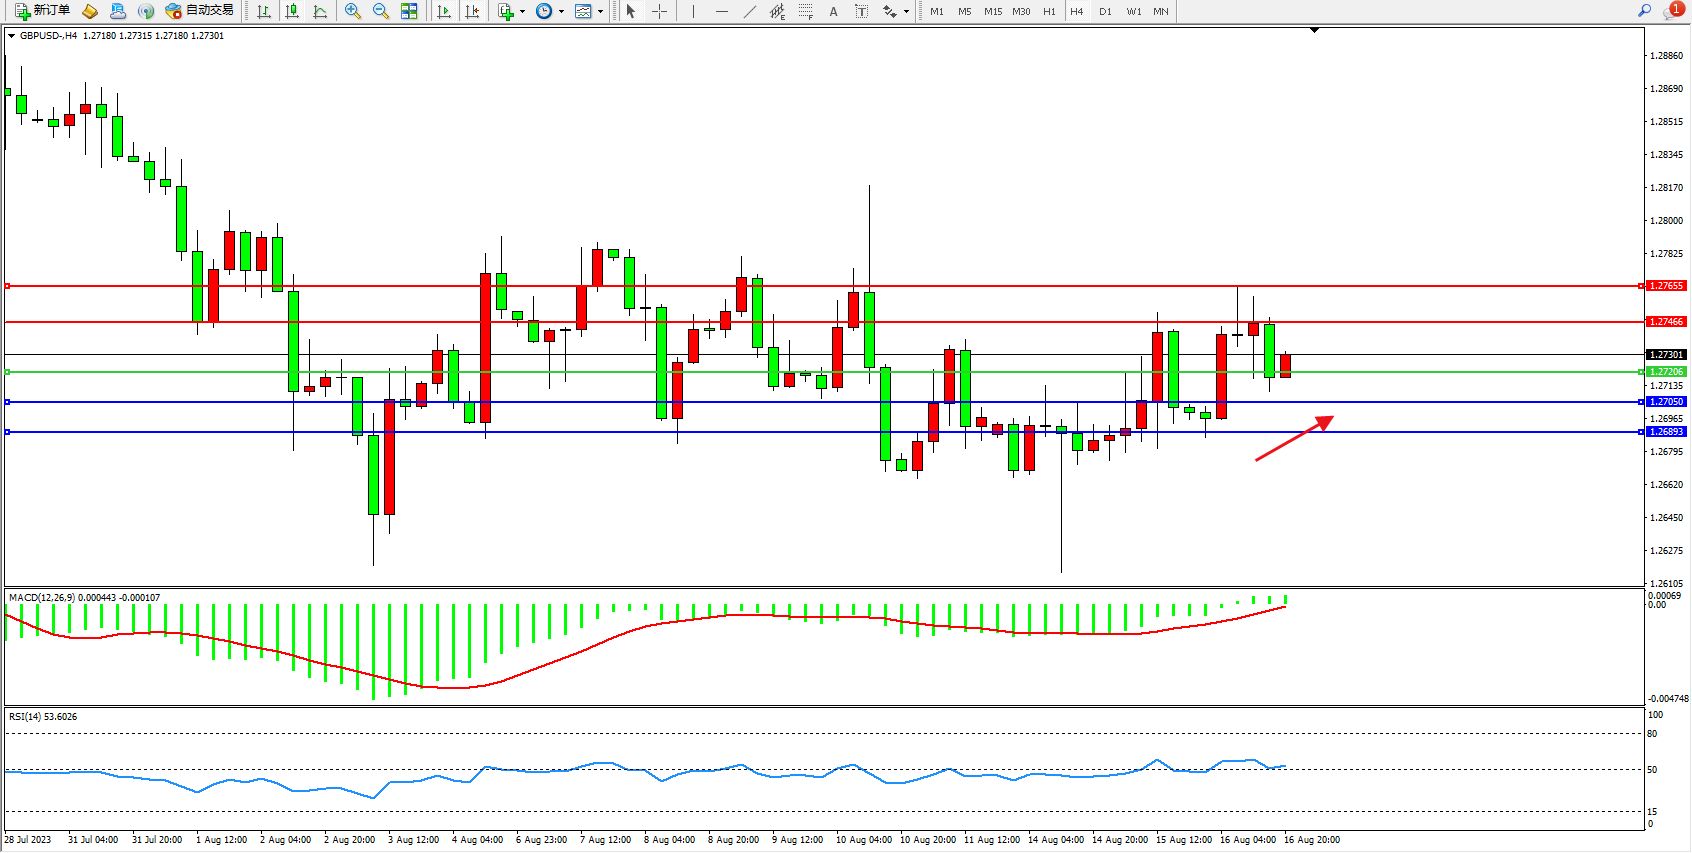Screen dimensions: 1692x853
Task: Select the crosshair tool
Action: tap(659, 11)
